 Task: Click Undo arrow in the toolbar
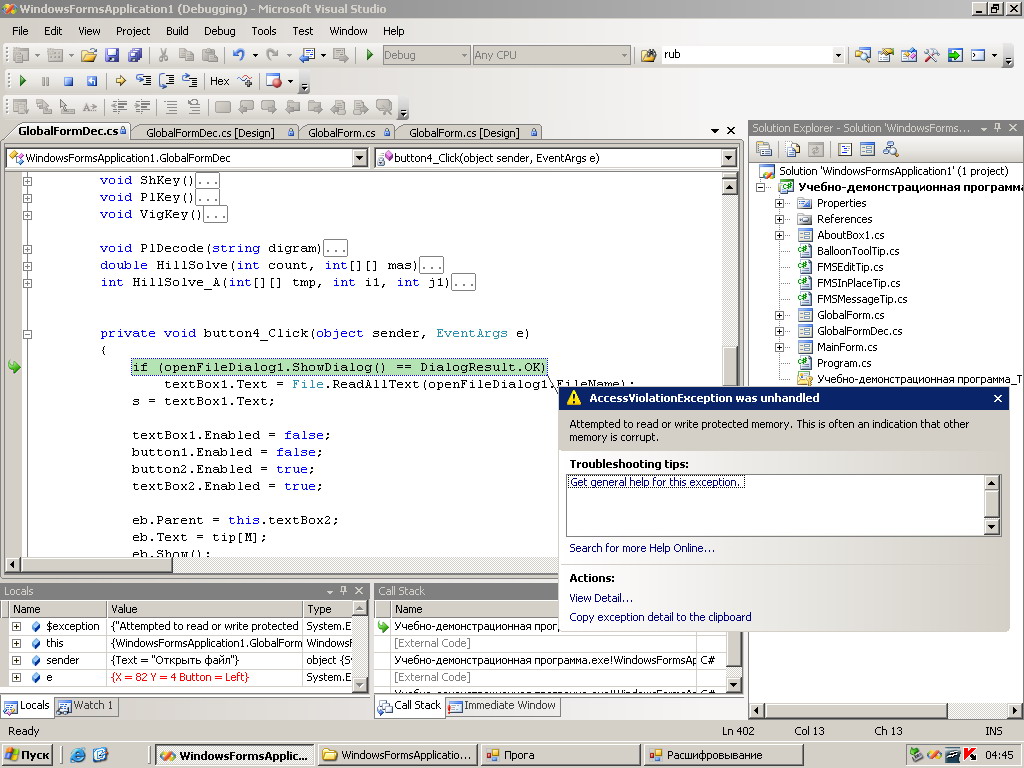point(238,55)
